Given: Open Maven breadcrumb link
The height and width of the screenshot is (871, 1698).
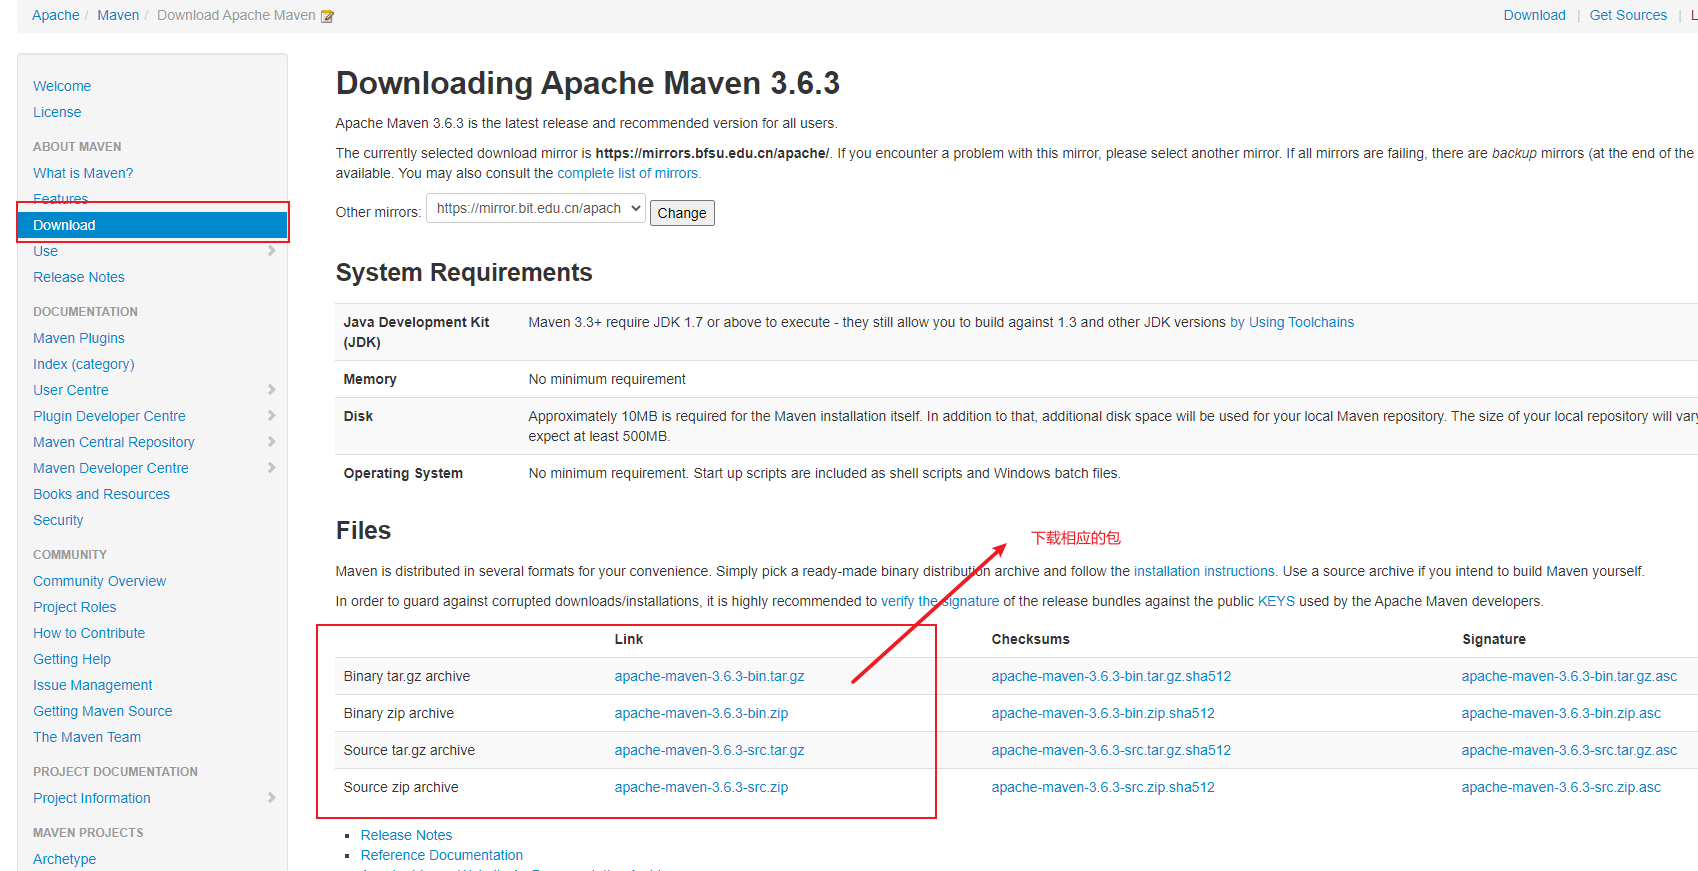Looking at the screenshot, I should pyautogui.click(x=118, y=15).
